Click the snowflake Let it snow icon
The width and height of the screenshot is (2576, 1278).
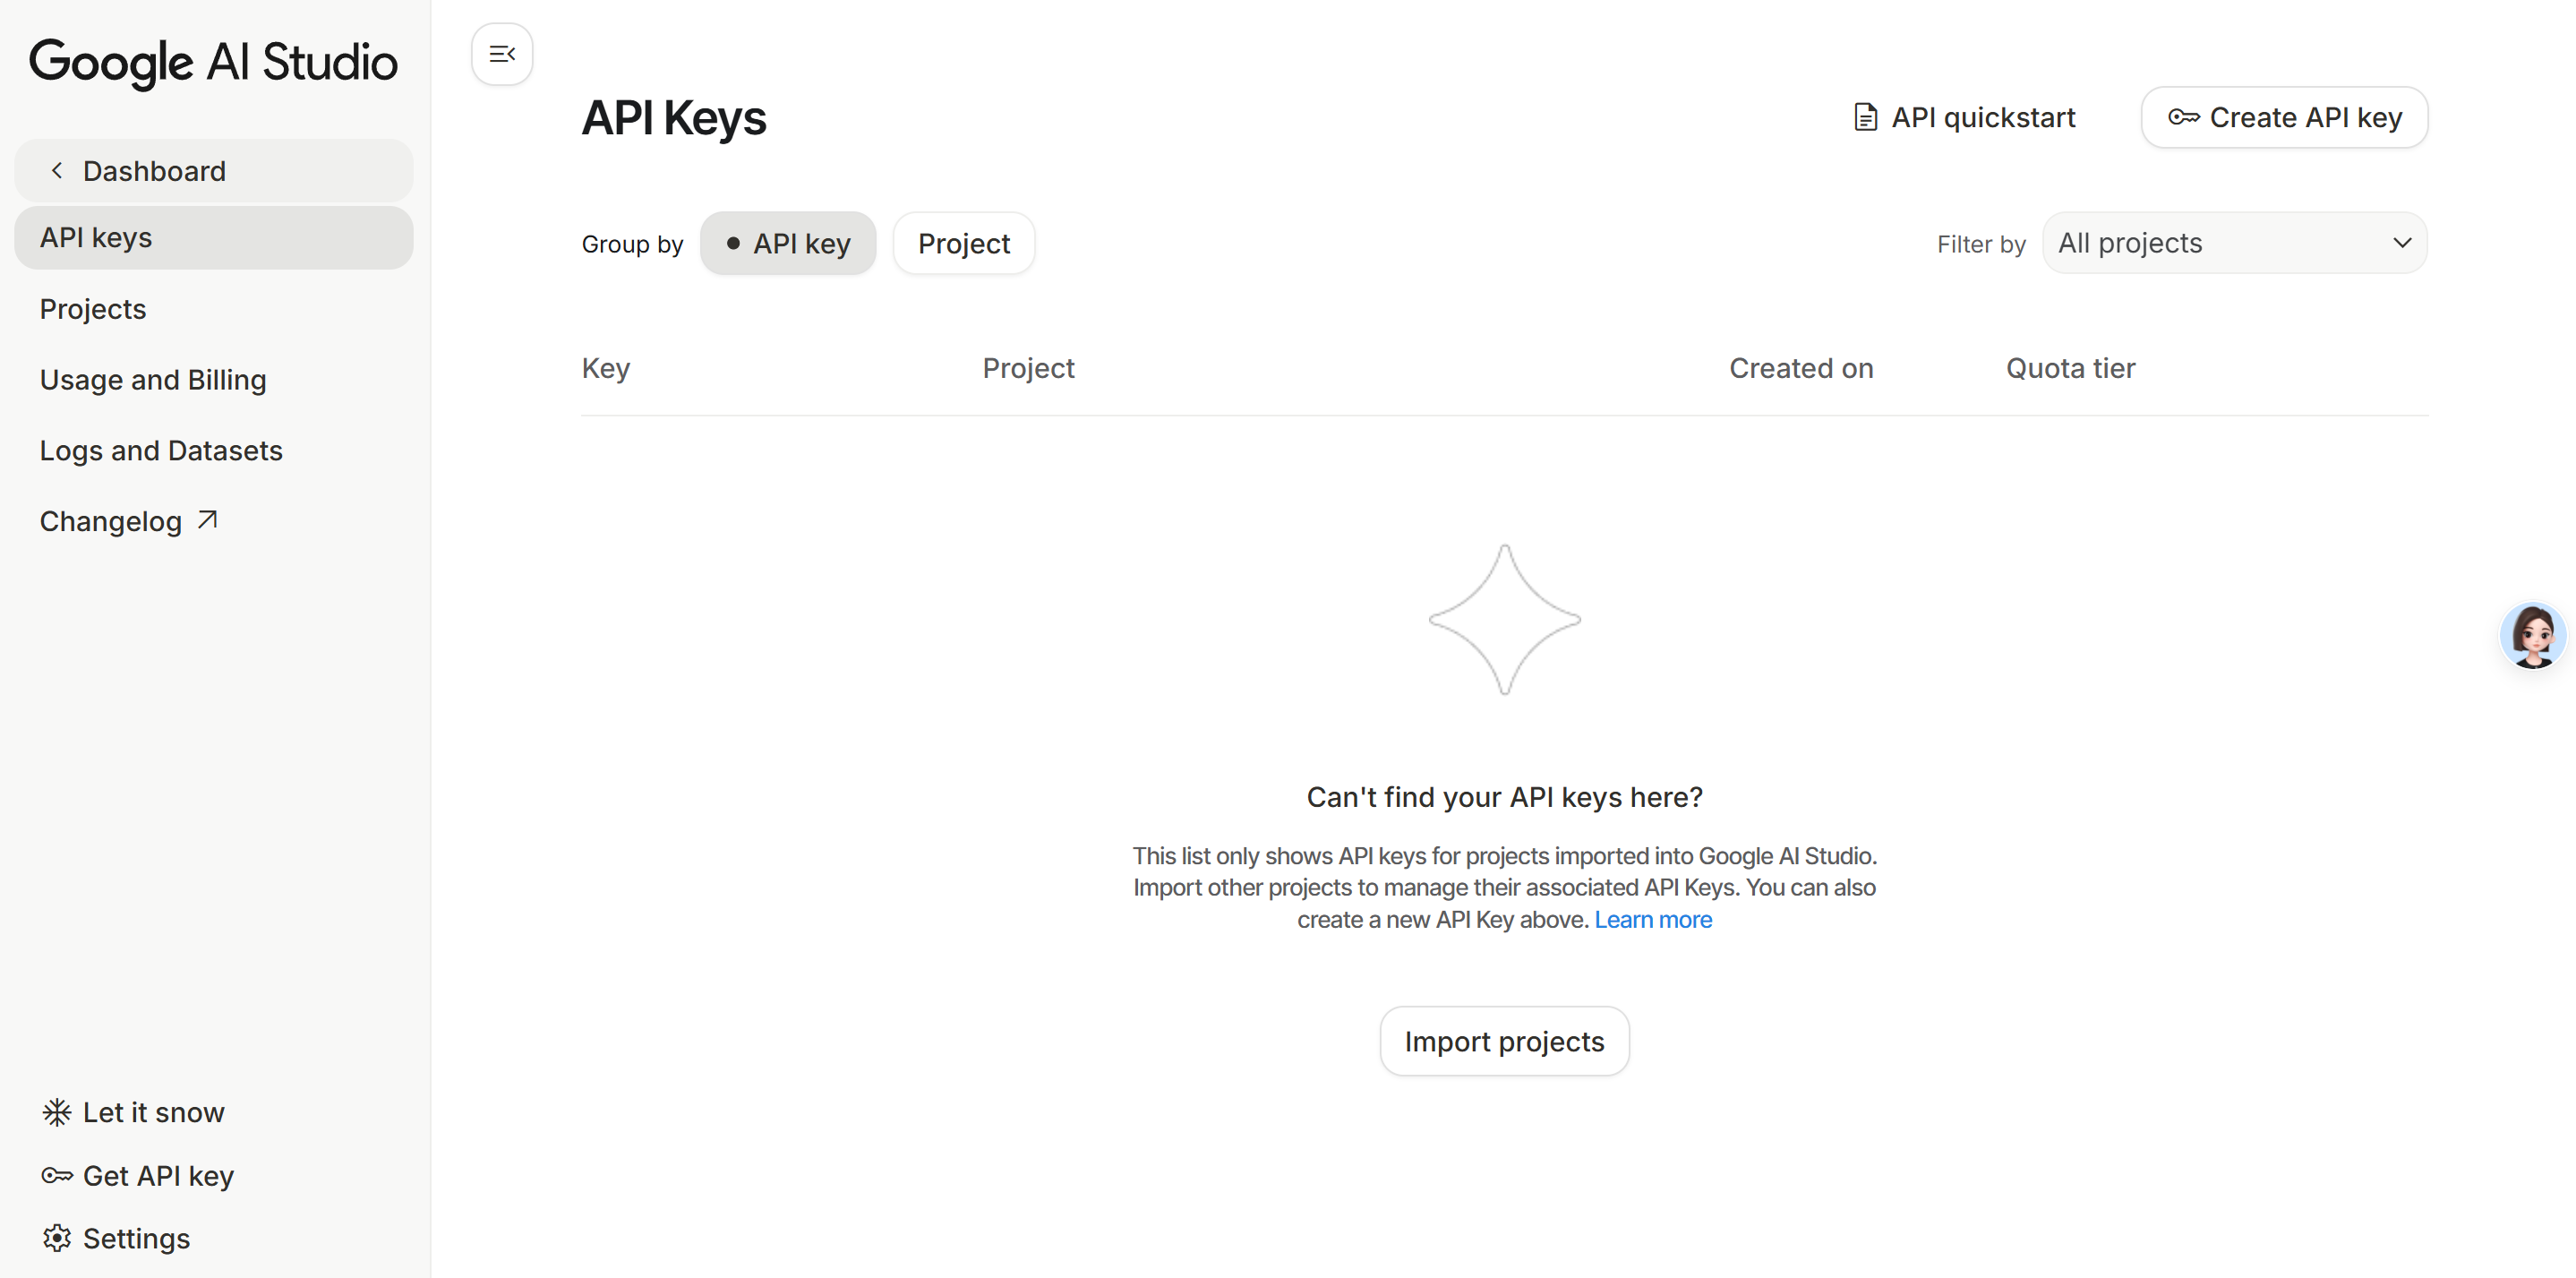tap(57, 1112)
